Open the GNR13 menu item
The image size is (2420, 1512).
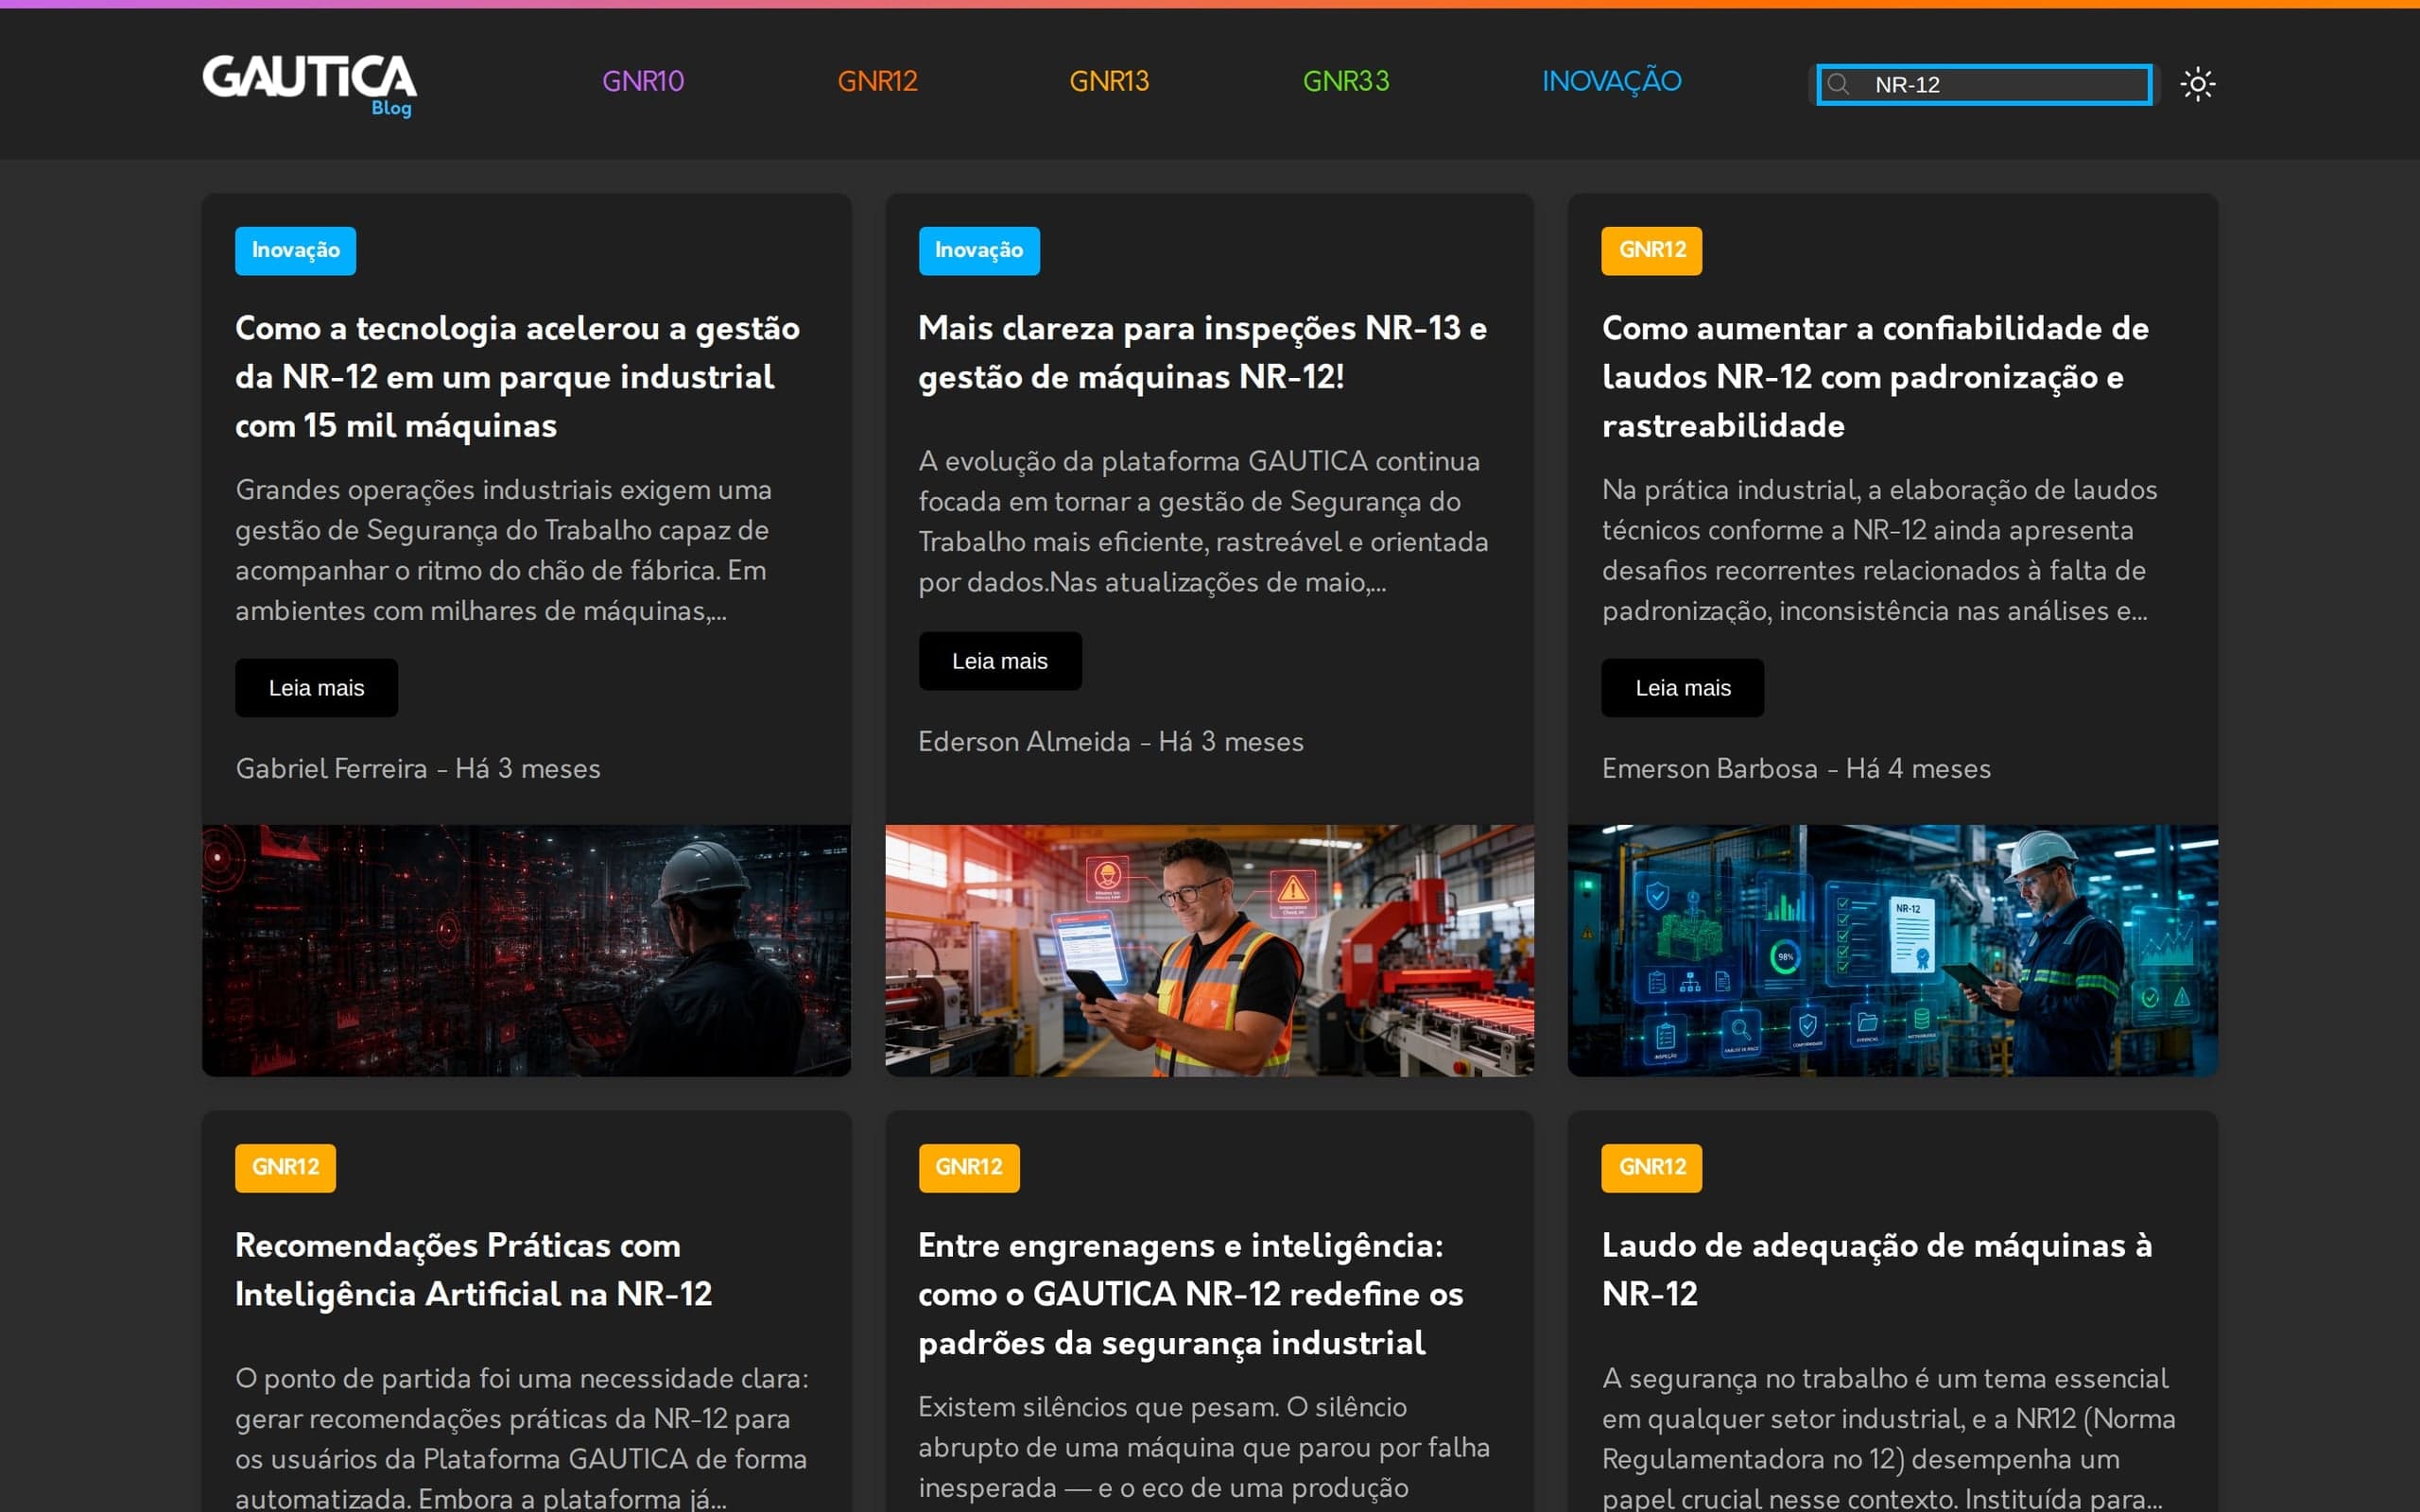[1109, 81]
